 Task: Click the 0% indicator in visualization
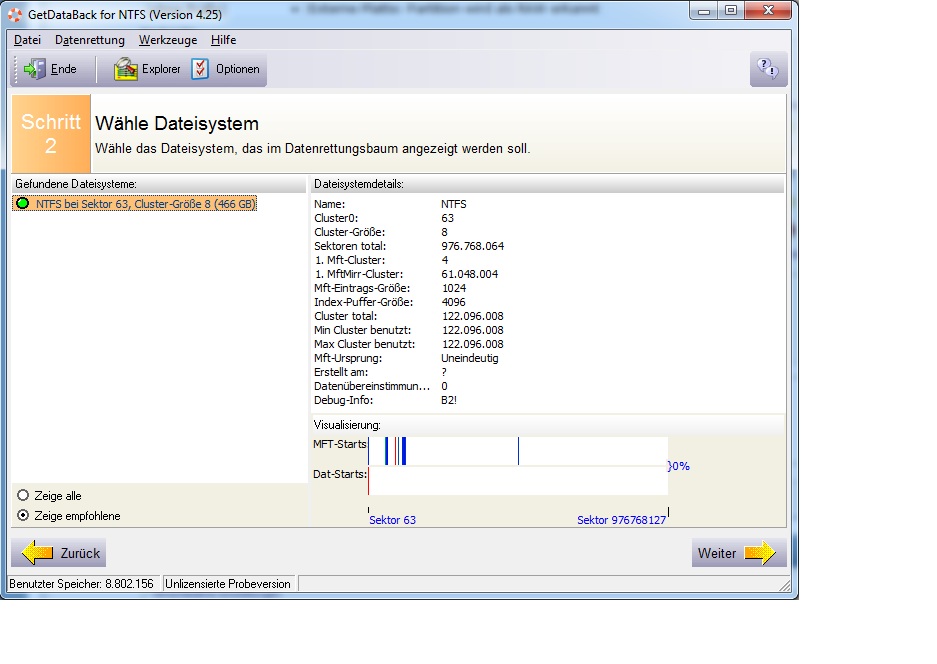[x=679, y=466]
